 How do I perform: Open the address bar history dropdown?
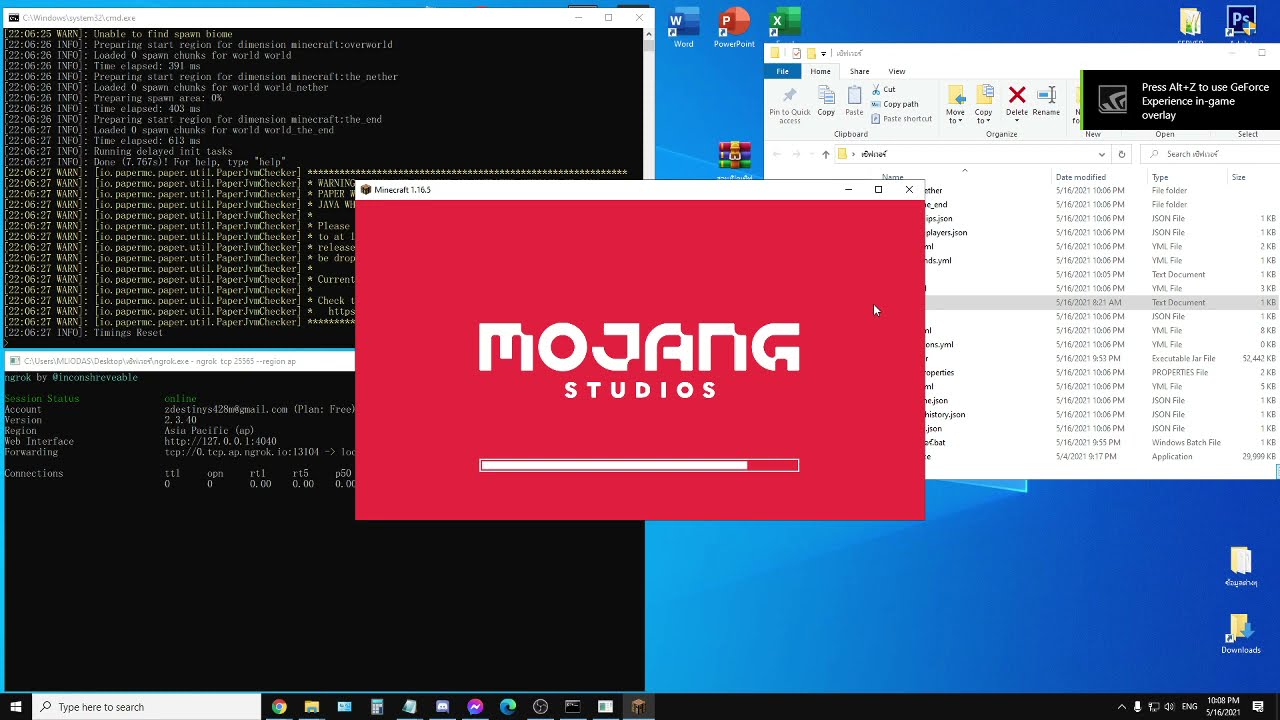tap(1102, 154)
